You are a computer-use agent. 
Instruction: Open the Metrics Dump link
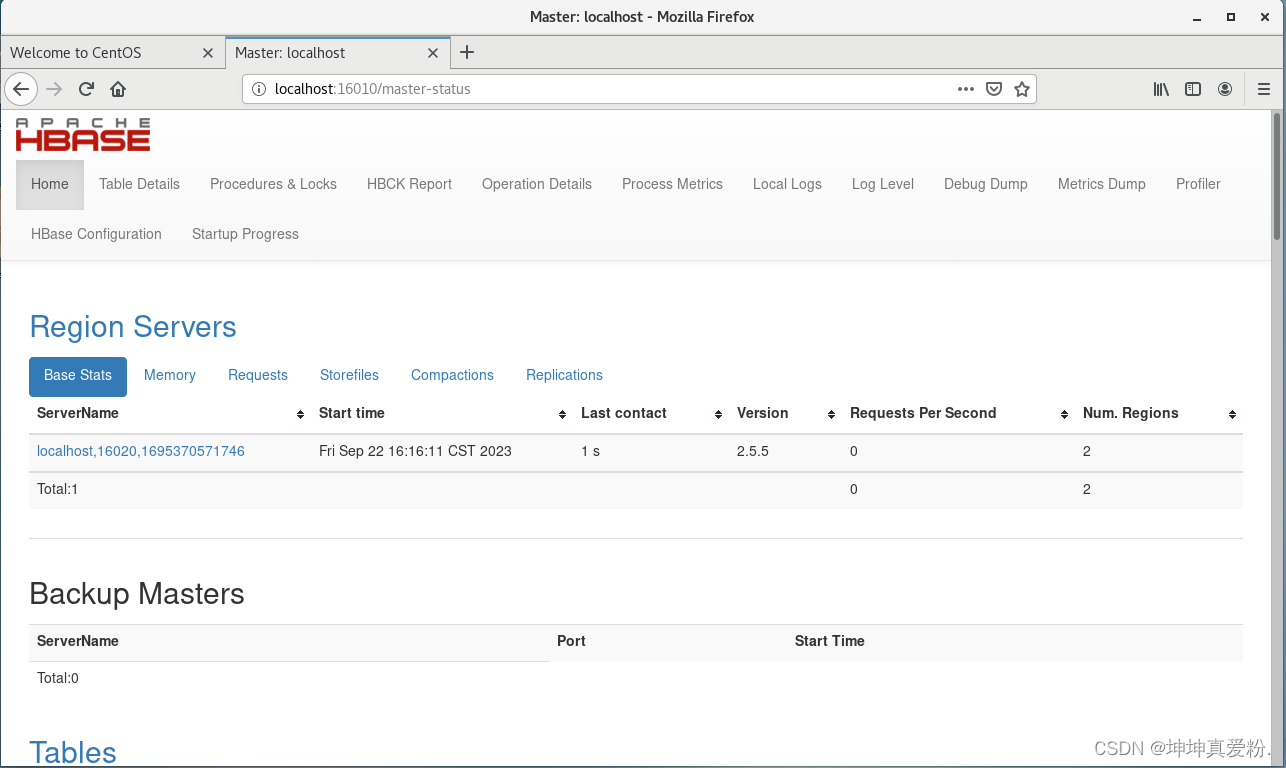[x=1102, y=184]
